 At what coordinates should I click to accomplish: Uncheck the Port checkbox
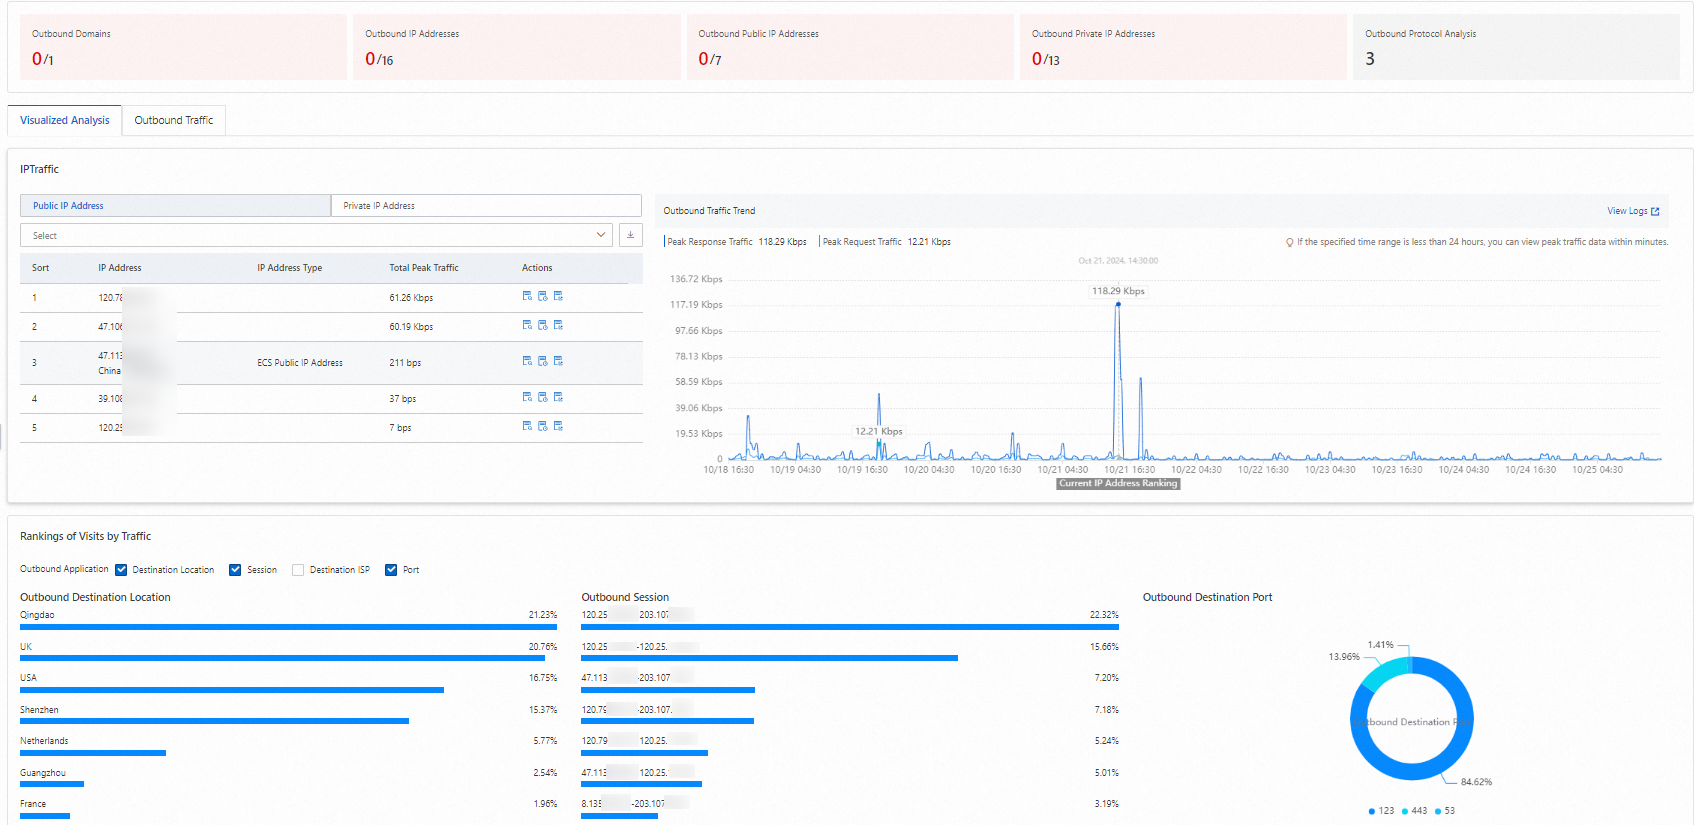[x=391, y=570]
